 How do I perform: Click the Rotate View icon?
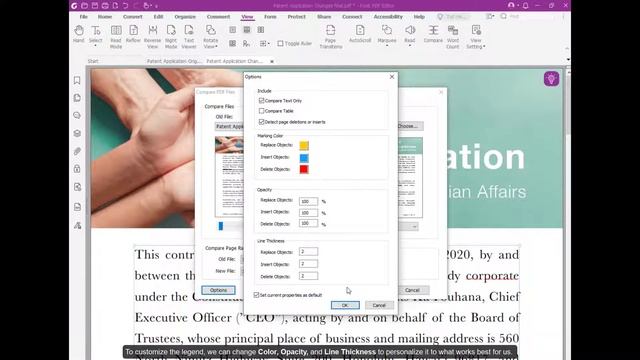pos(211,30)
